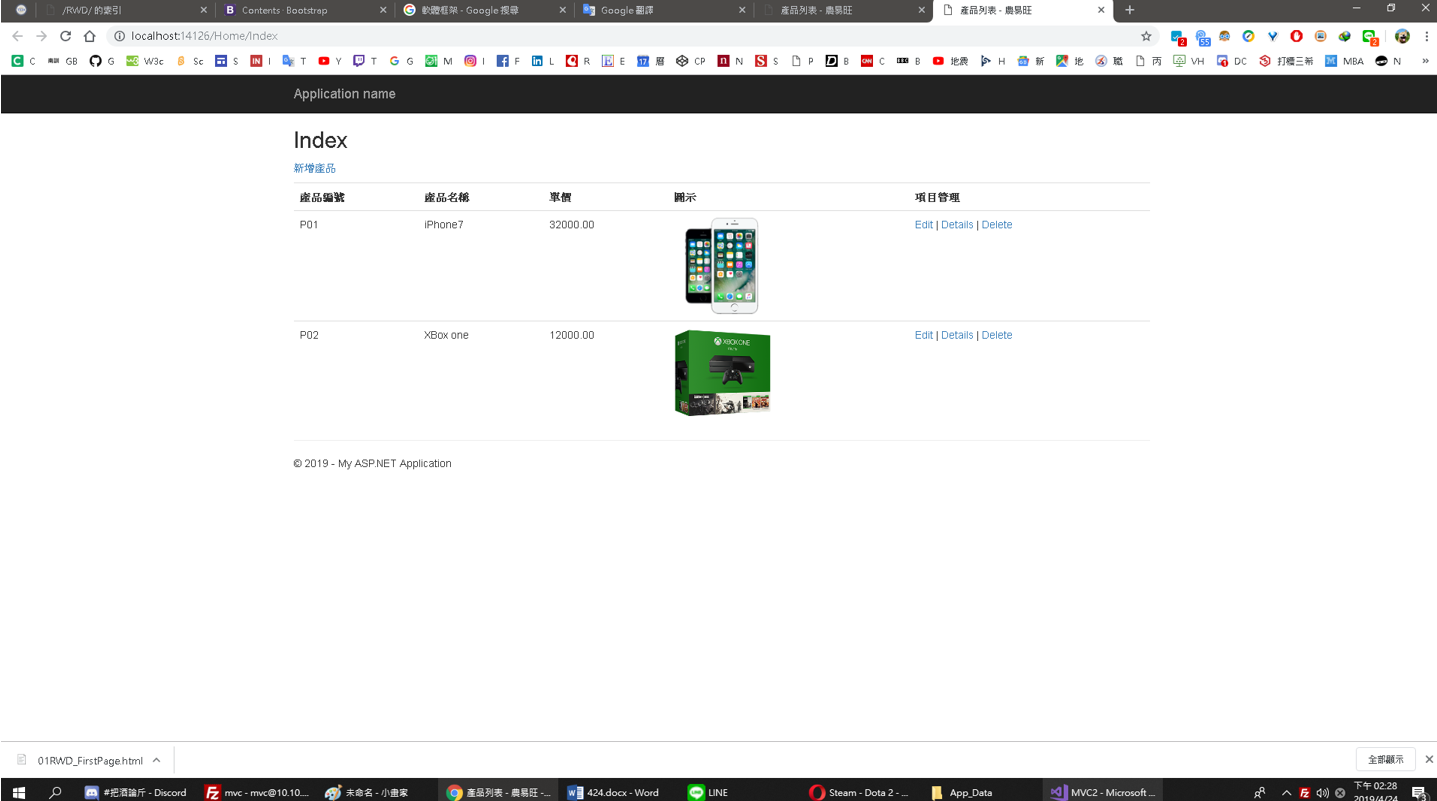Click the XBox one product image
This screenshot has height=801, width=1437.
pos(722,372)
